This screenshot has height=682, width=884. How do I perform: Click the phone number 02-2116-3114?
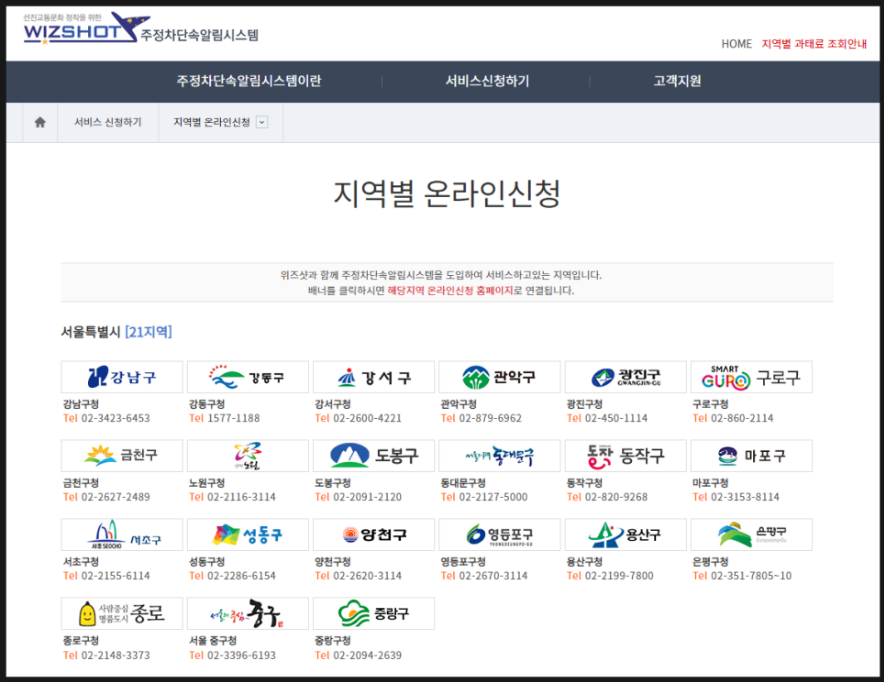click(241, 497)
